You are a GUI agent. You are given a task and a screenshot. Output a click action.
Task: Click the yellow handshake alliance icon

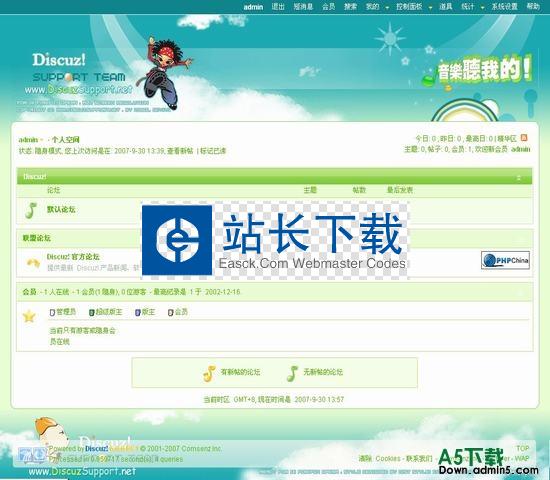[33, 262]
